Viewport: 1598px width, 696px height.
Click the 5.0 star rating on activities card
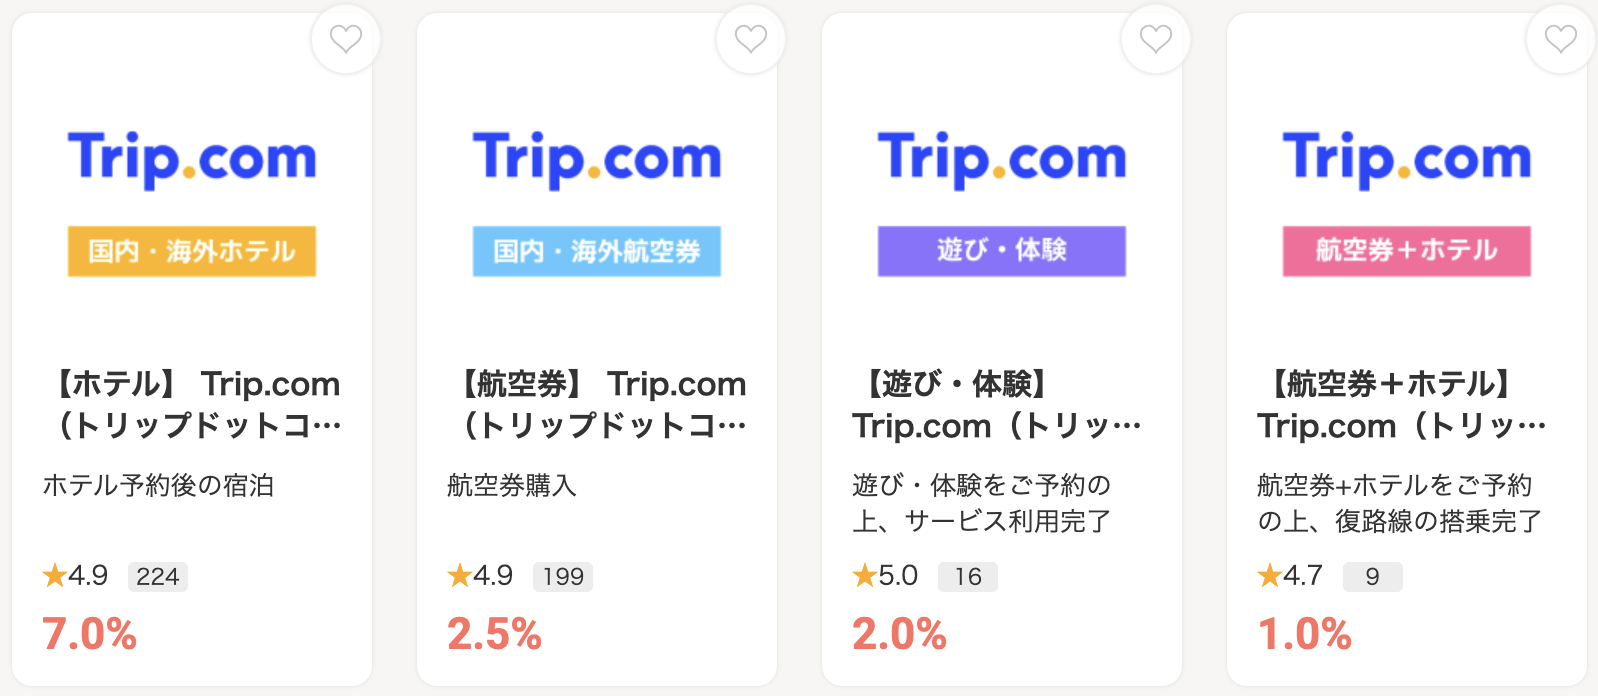point(886,576)
